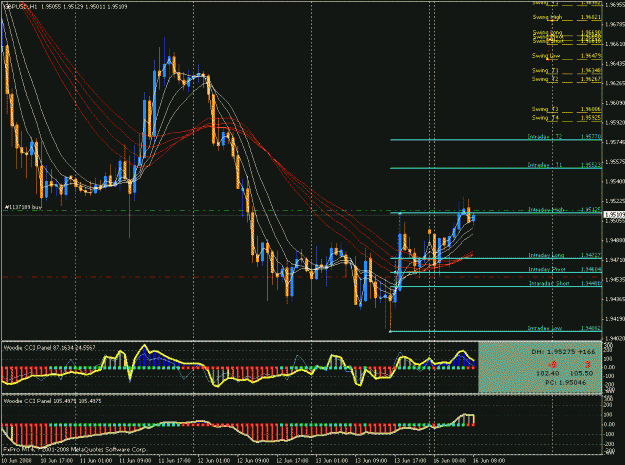Click the 102.40 value in info panel

pyautogui.click(x=548, y=373)
